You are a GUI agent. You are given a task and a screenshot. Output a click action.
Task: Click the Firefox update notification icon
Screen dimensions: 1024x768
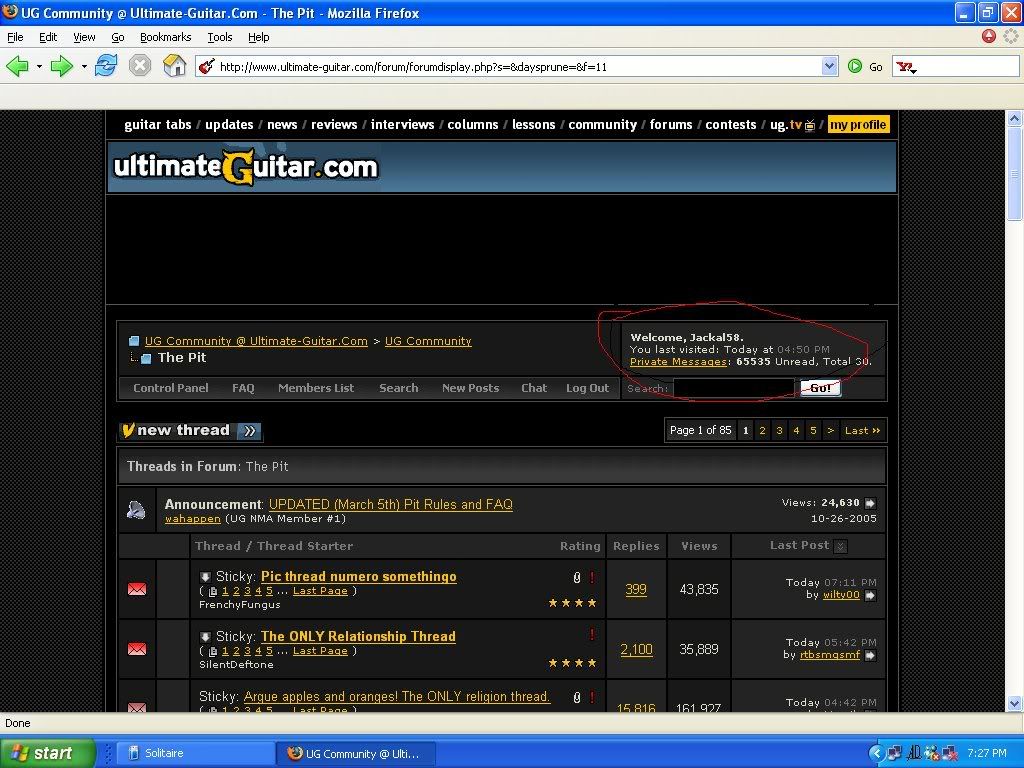click(x=989, y=37)
